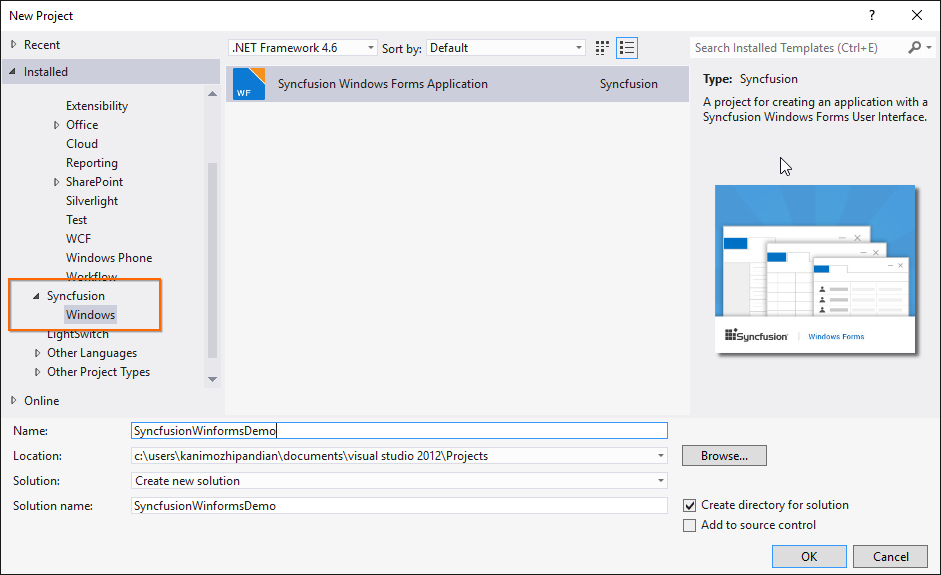Image resolution: width=941 pixels, height=575 pixels.
Task: Select Windows under Syncfusion
Action: 91,315
